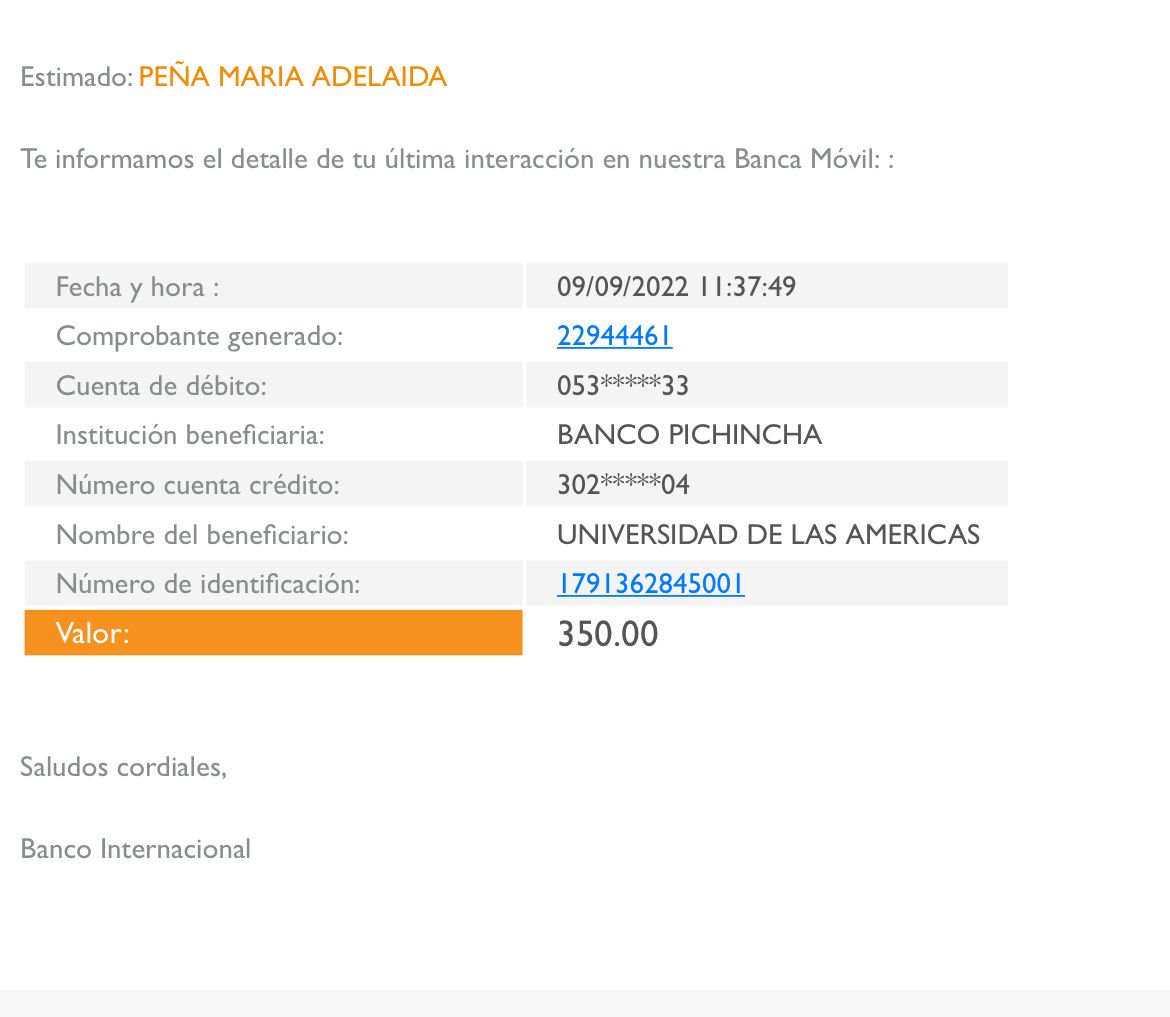
Task: Click the credit account number 302*****04
Action: coord(623,485)
